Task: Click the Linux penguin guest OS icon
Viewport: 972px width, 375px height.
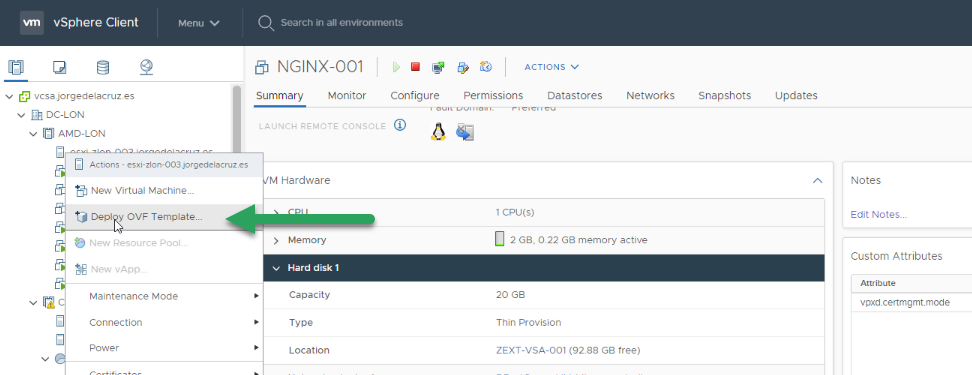Action: (x=438, y=131)
